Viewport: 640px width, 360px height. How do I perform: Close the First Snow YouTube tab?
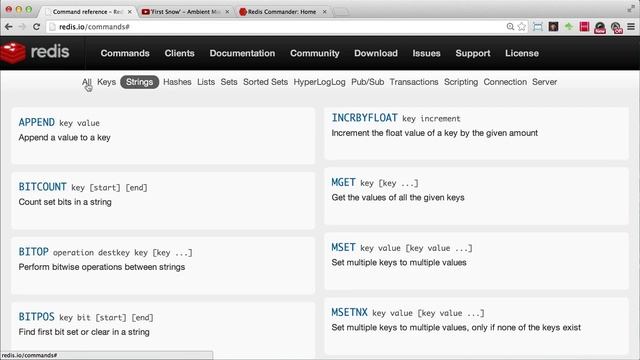coord(227,12)
